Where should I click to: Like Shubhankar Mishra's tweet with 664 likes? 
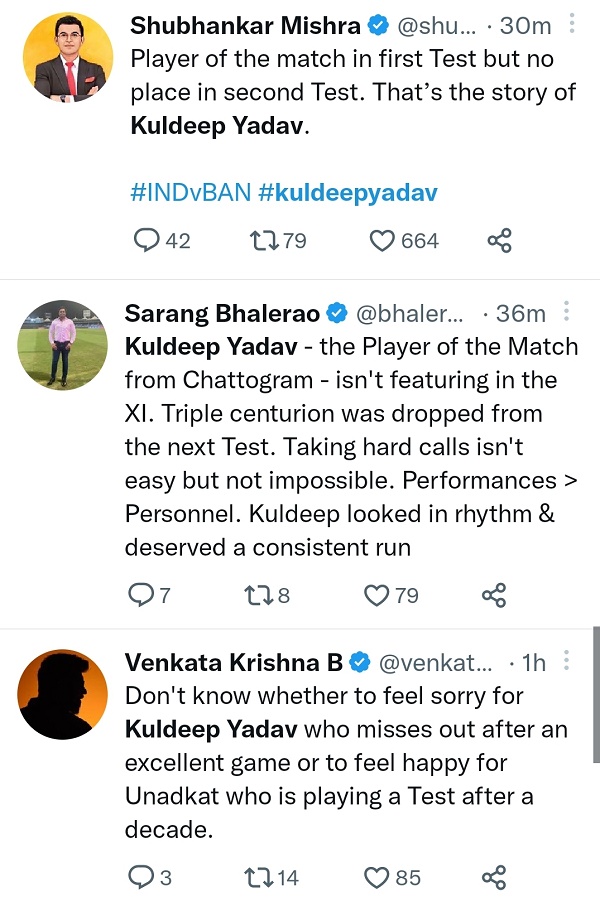tap(384, 241)
